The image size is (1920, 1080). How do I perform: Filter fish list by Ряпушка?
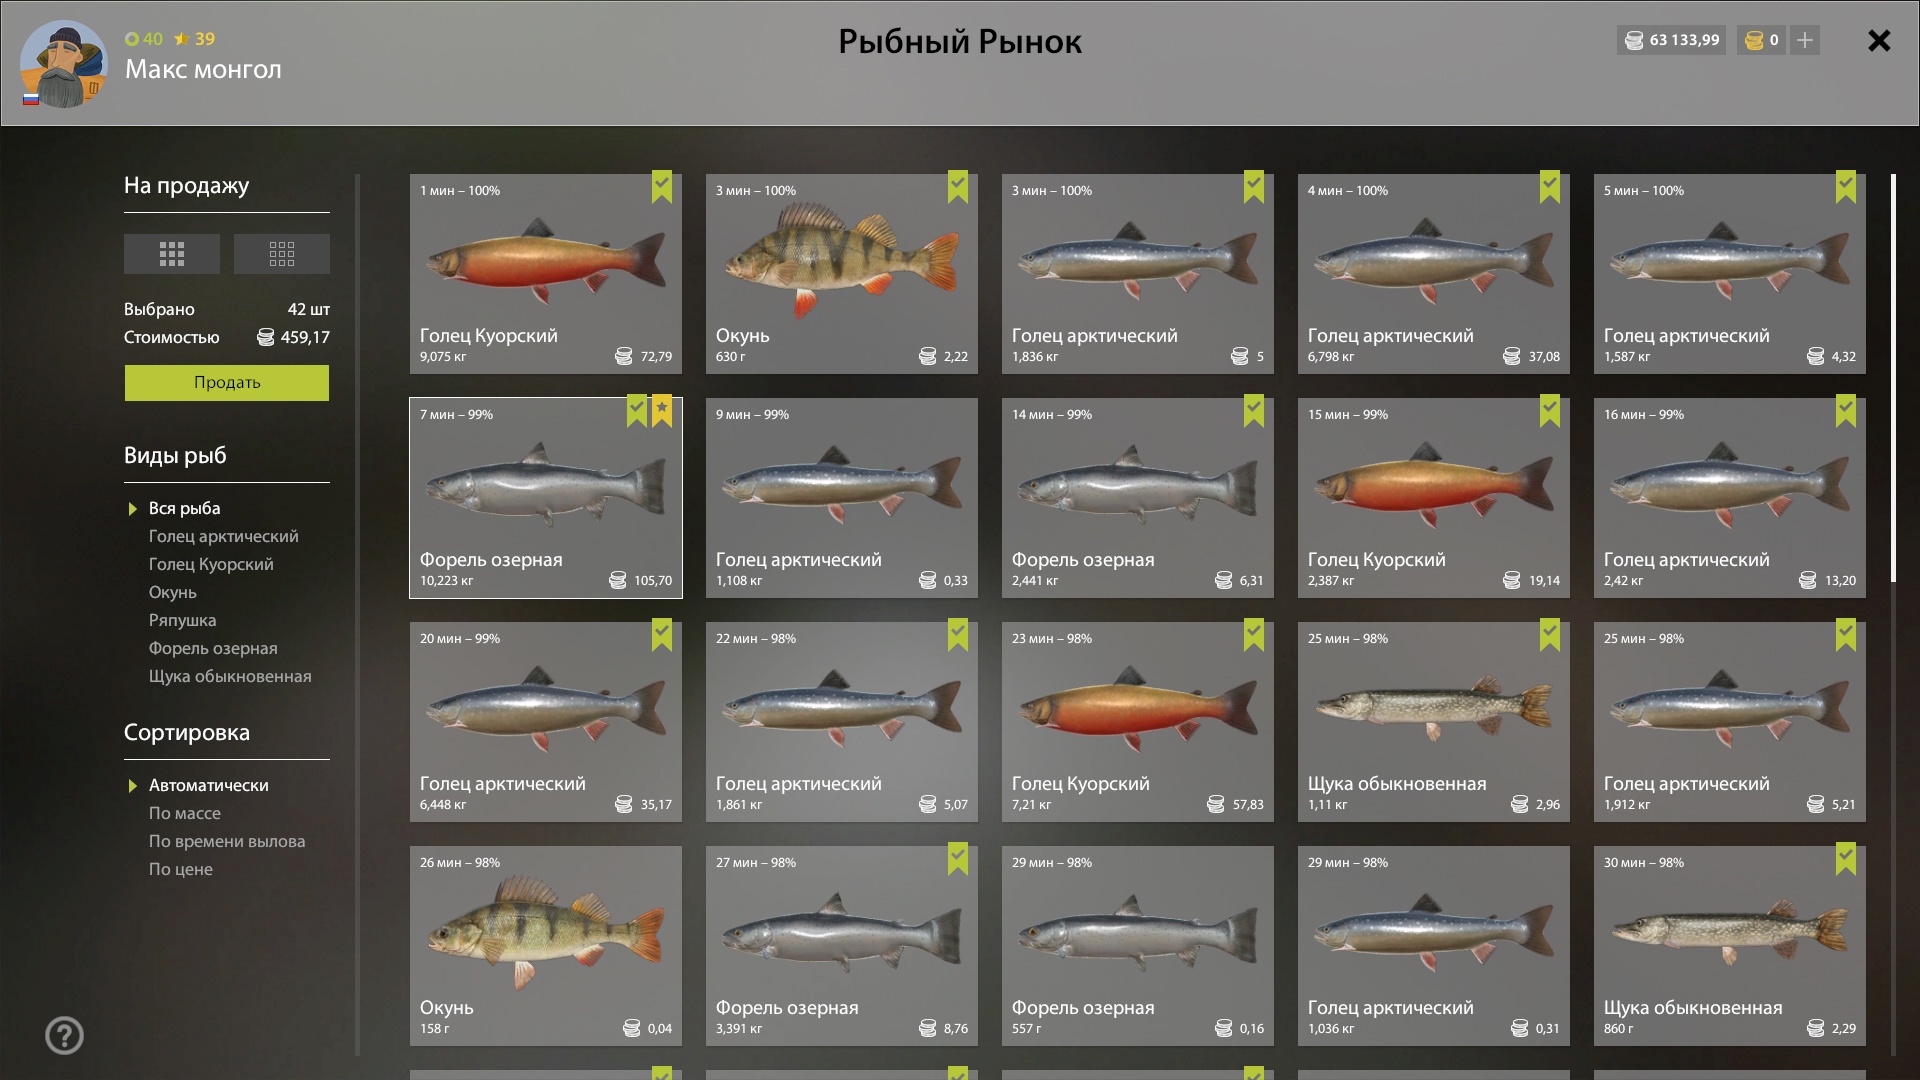[x=182, y=620]
